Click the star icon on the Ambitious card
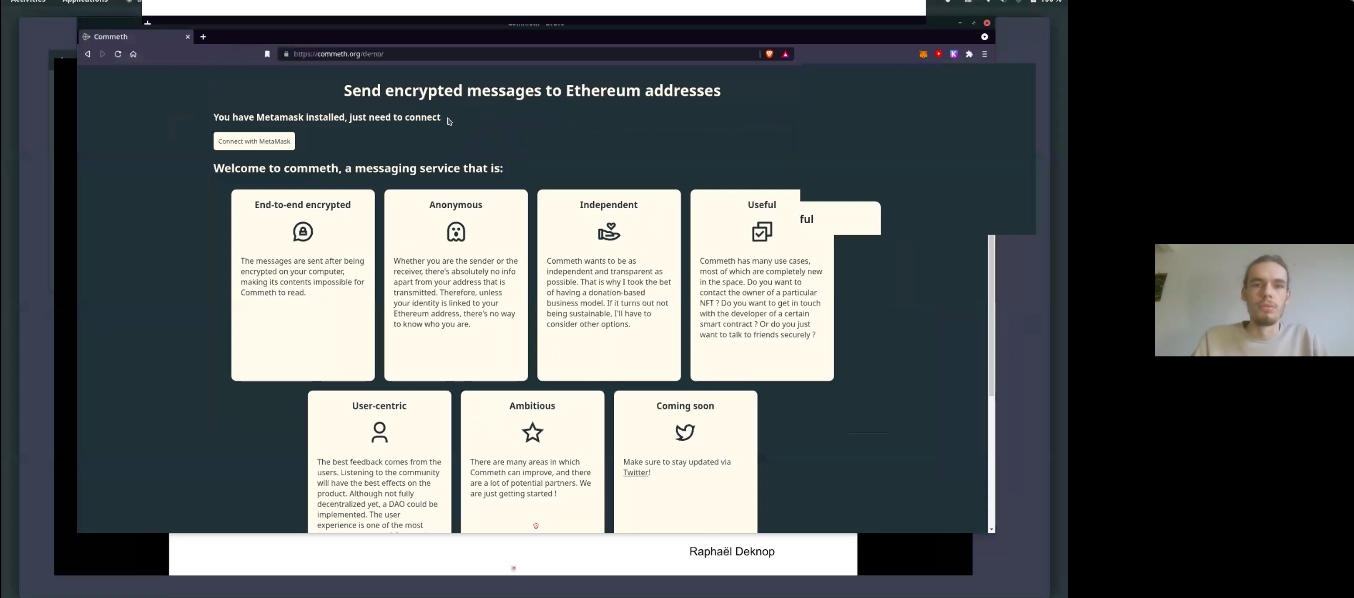 [x=532, y=433]
